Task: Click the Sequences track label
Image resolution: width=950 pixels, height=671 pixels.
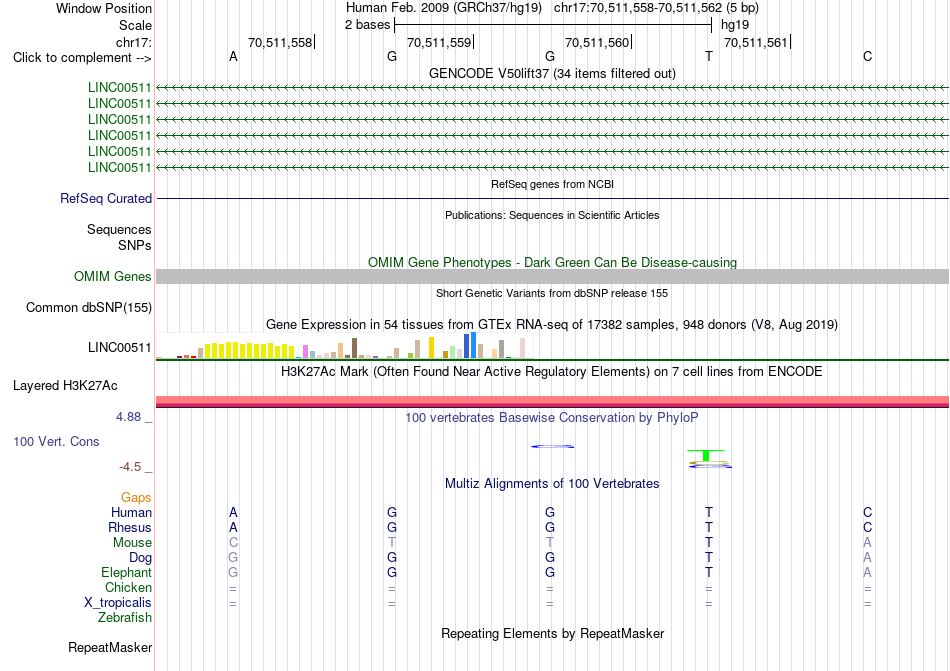Action: [x=119, y=230]
